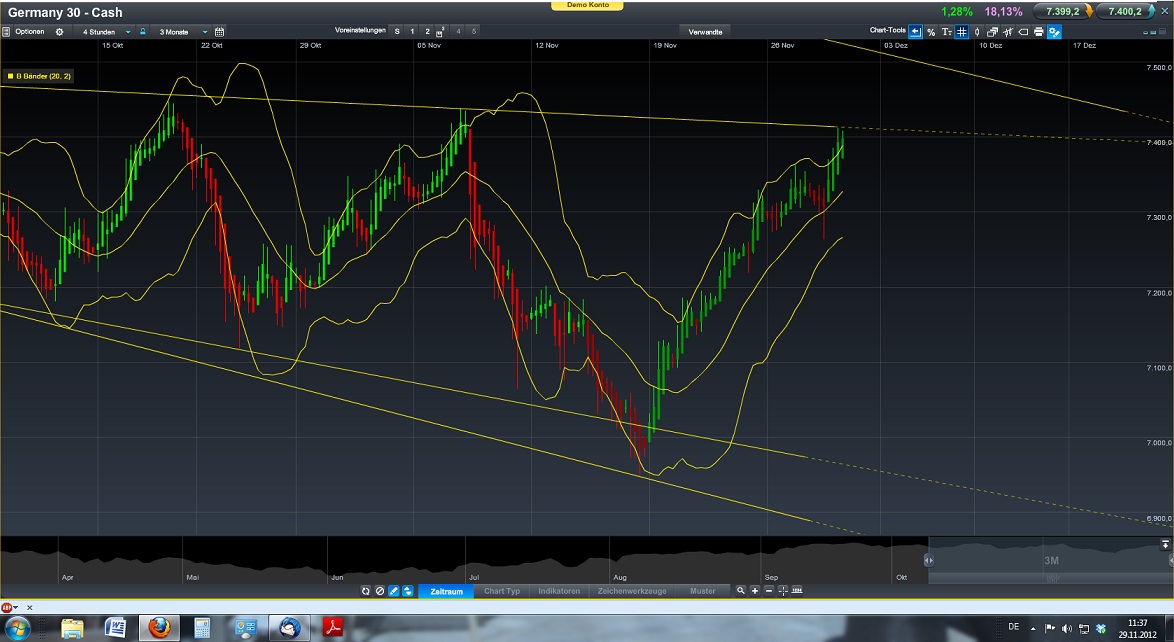Select the Chart Typ tab
Screen dimensions: 1174x642
(502, 591)
